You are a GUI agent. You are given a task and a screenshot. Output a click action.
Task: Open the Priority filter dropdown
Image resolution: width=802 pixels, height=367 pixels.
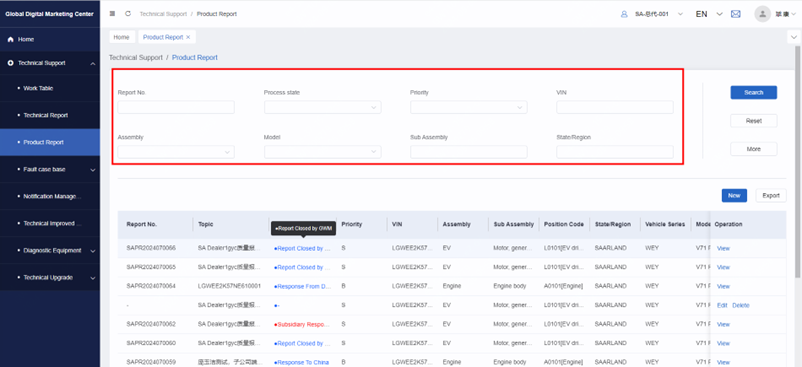pos(469,107)
